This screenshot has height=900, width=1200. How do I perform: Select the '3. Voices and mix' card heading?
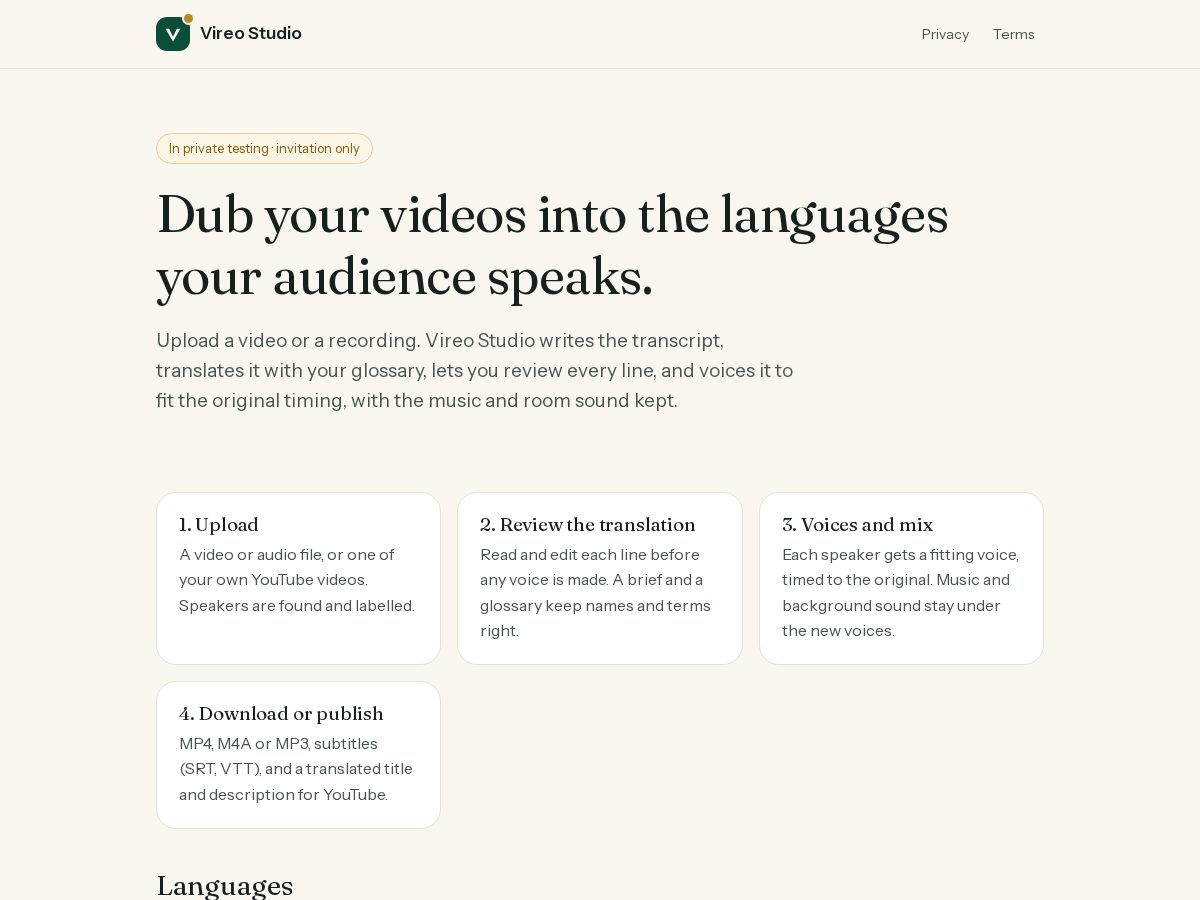[x=858, y=525]
